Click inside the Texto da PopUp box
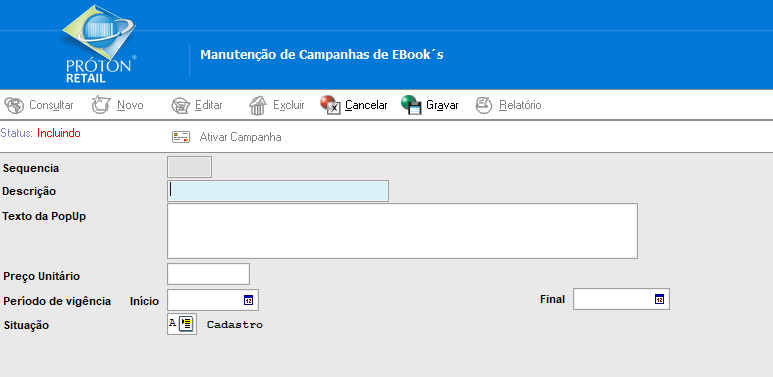773x377 pixels. [x=402, y=231]
